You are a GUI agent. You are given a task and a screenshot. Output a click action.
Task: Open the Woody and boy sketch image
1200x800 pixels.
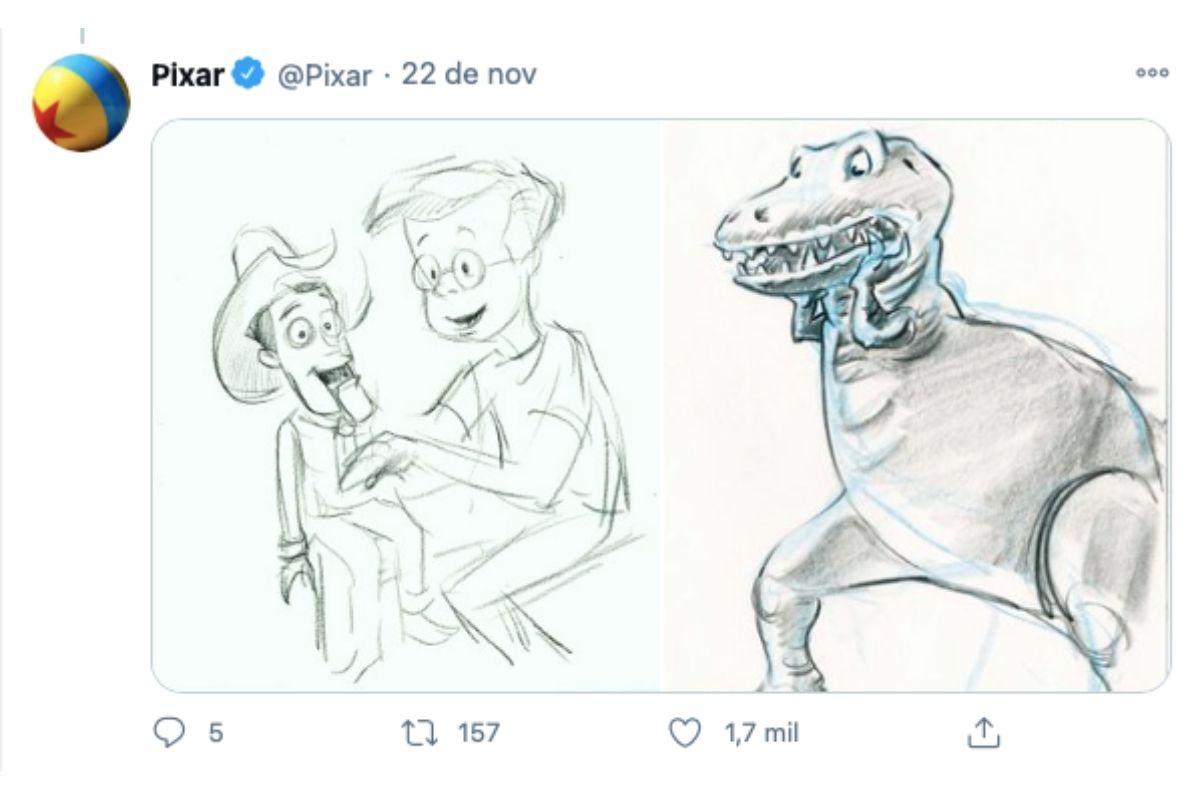[405, 405]
